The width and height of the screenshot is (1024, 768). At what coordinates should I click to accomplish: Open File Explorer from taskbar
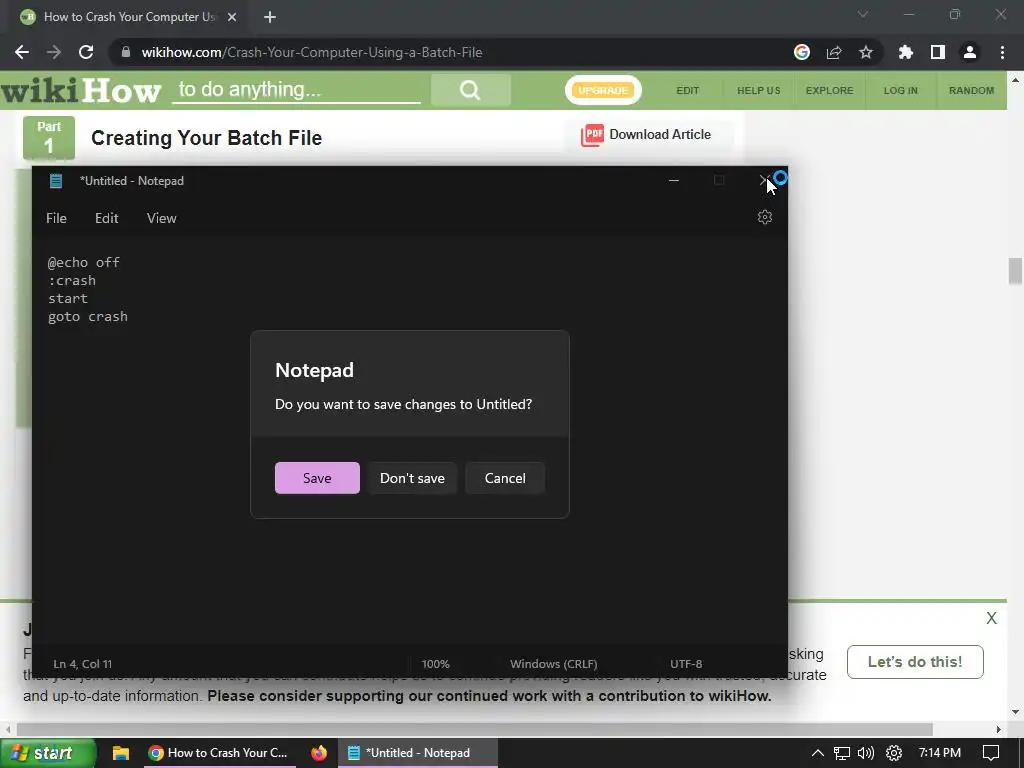(121, 753)
